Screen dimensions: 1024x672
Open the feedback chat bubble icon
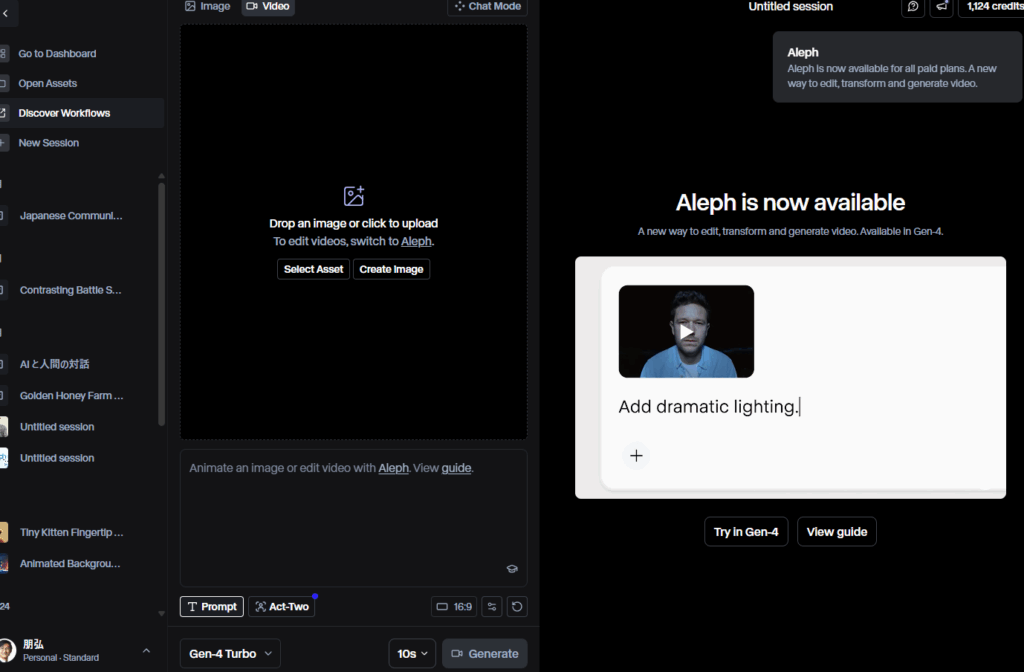coord(913,7)
